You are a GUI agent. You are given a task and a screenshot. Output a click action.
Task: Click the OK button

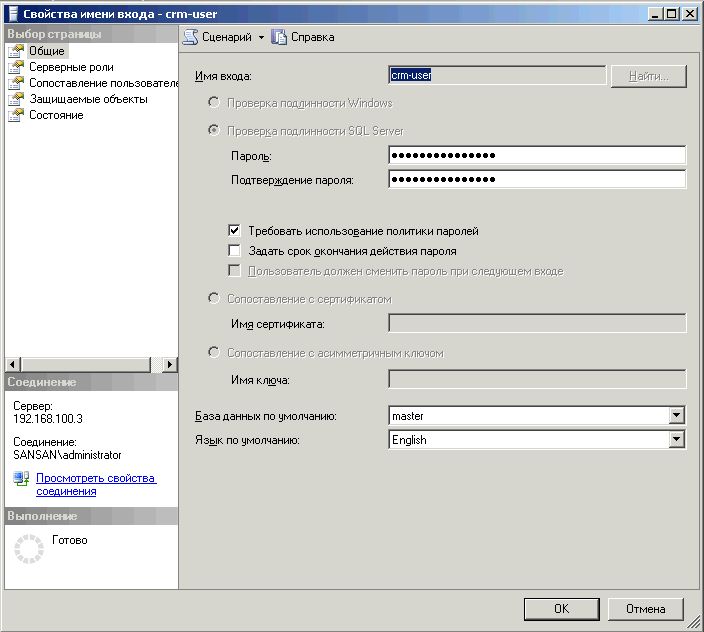pyautogui.click(x=561, y=609)
